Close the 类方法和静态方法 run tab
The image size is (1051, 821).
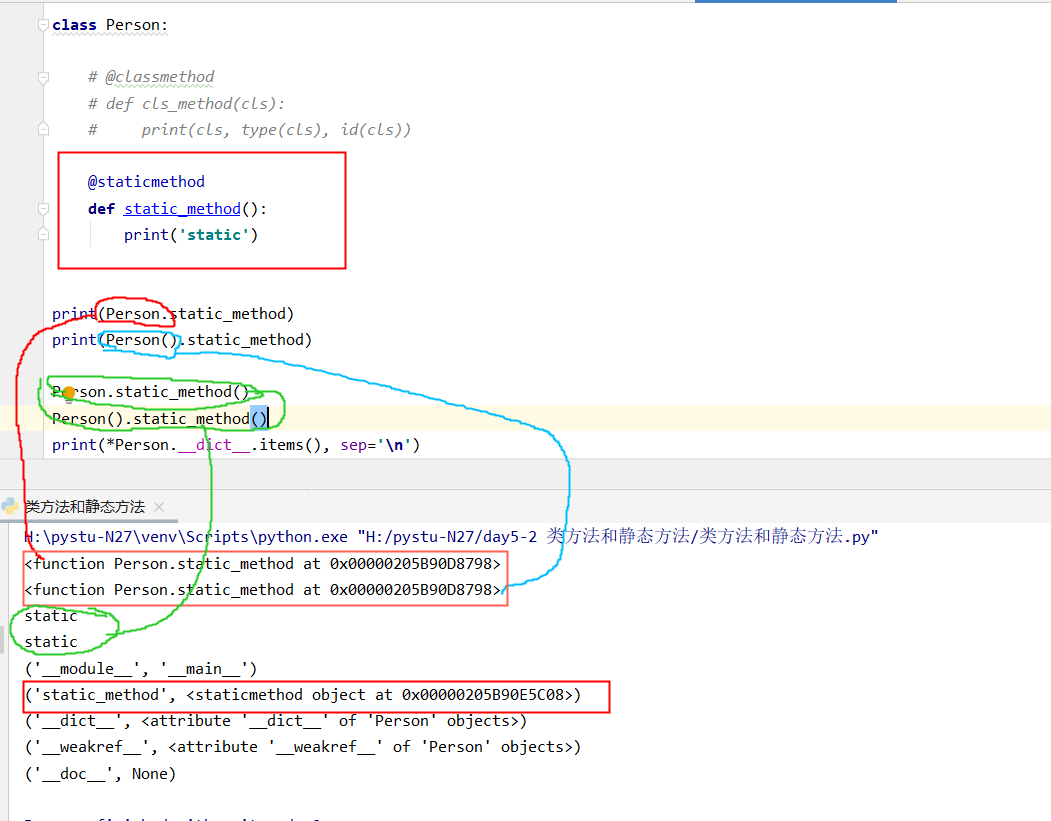tap(159, 508)
